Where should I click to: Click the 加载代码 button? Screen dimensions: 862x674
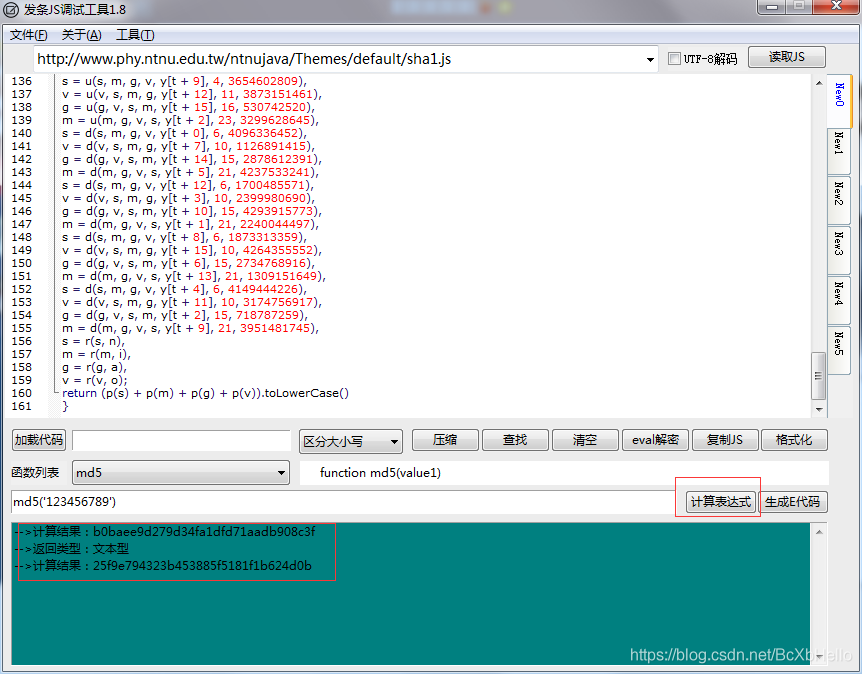(38, 440)
